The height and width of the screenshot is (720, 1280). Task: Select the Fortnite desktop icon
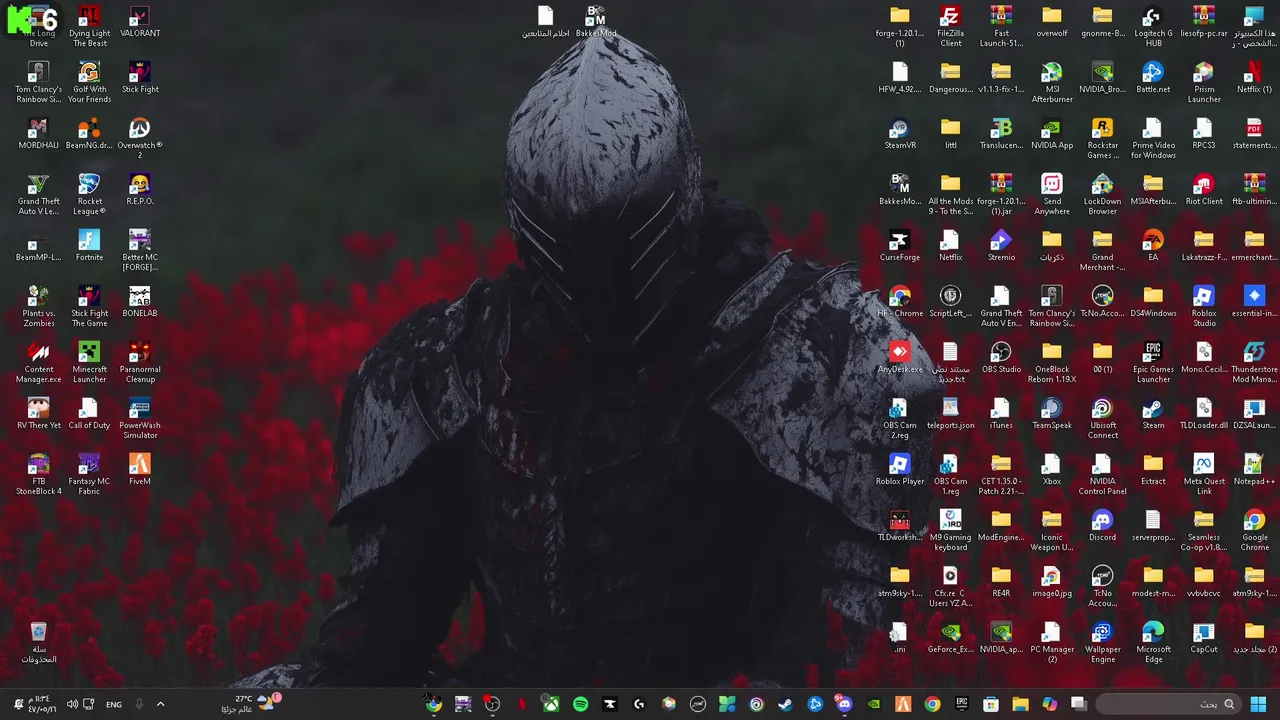(89, 247)
